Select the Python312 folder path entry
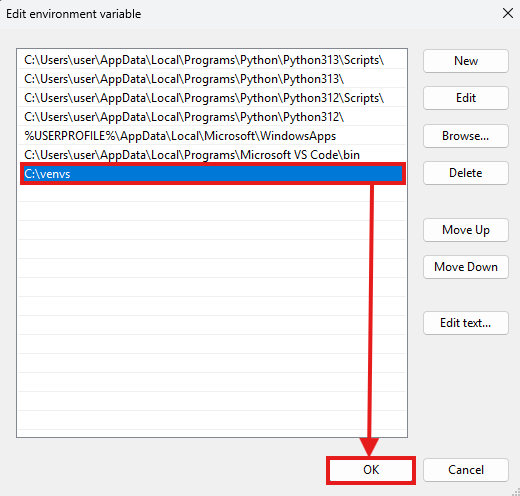The height and width of the screenshot is (496, 520). tap(212, 117)
